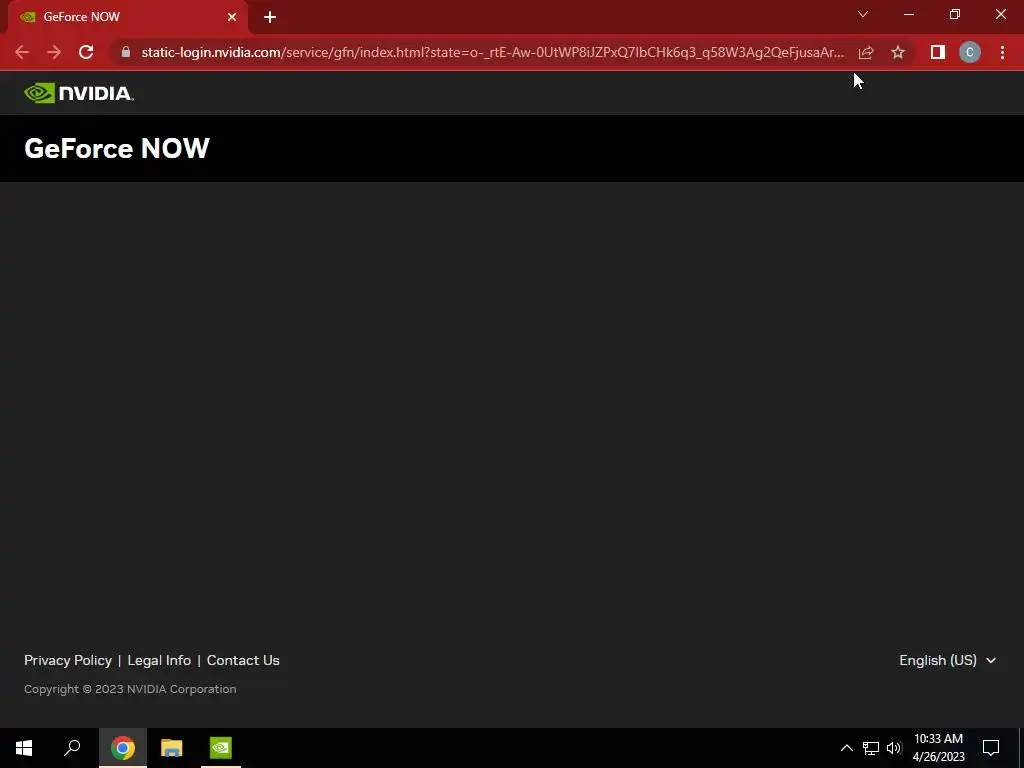Image resolution: width=1024 pixels, height=768 pixels.
Task: Open the Windows notification center
Action: pyautogui.click(x=991, y=748)
